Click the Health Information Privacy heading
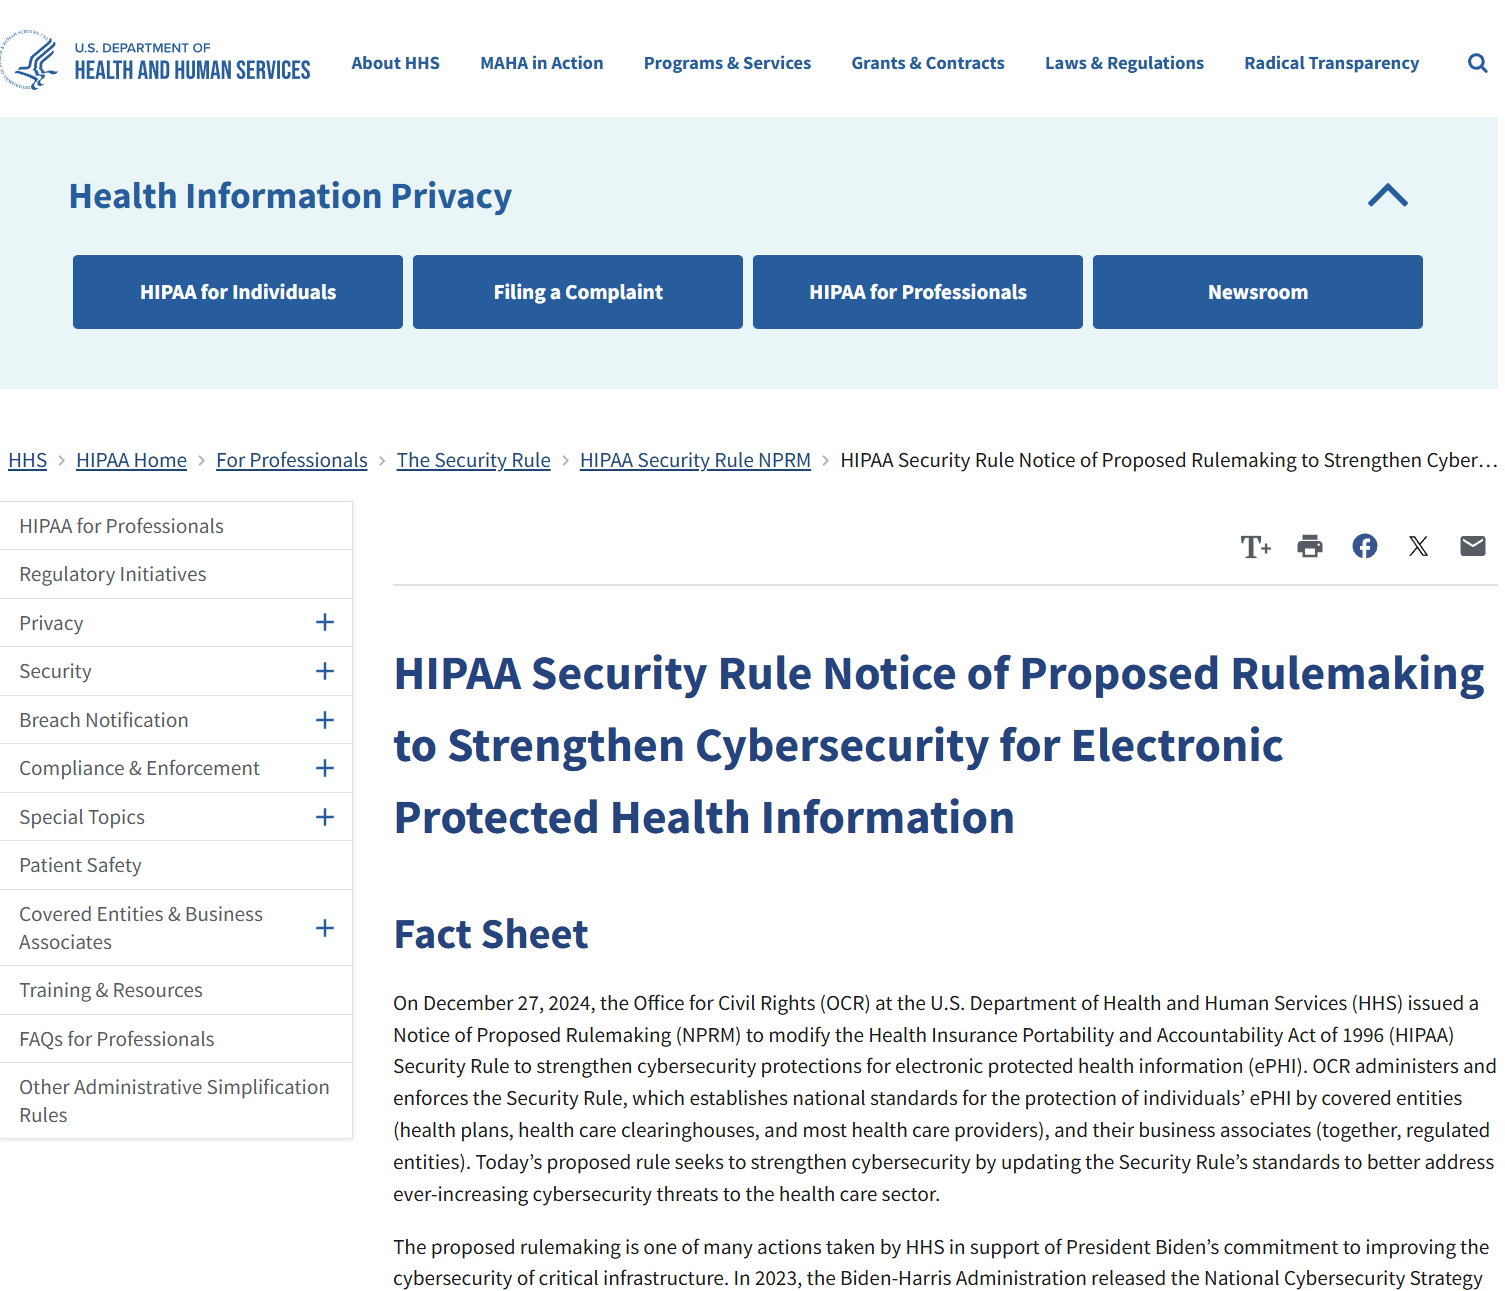This screenshot has height=1291, width=1505. (290, 196)
